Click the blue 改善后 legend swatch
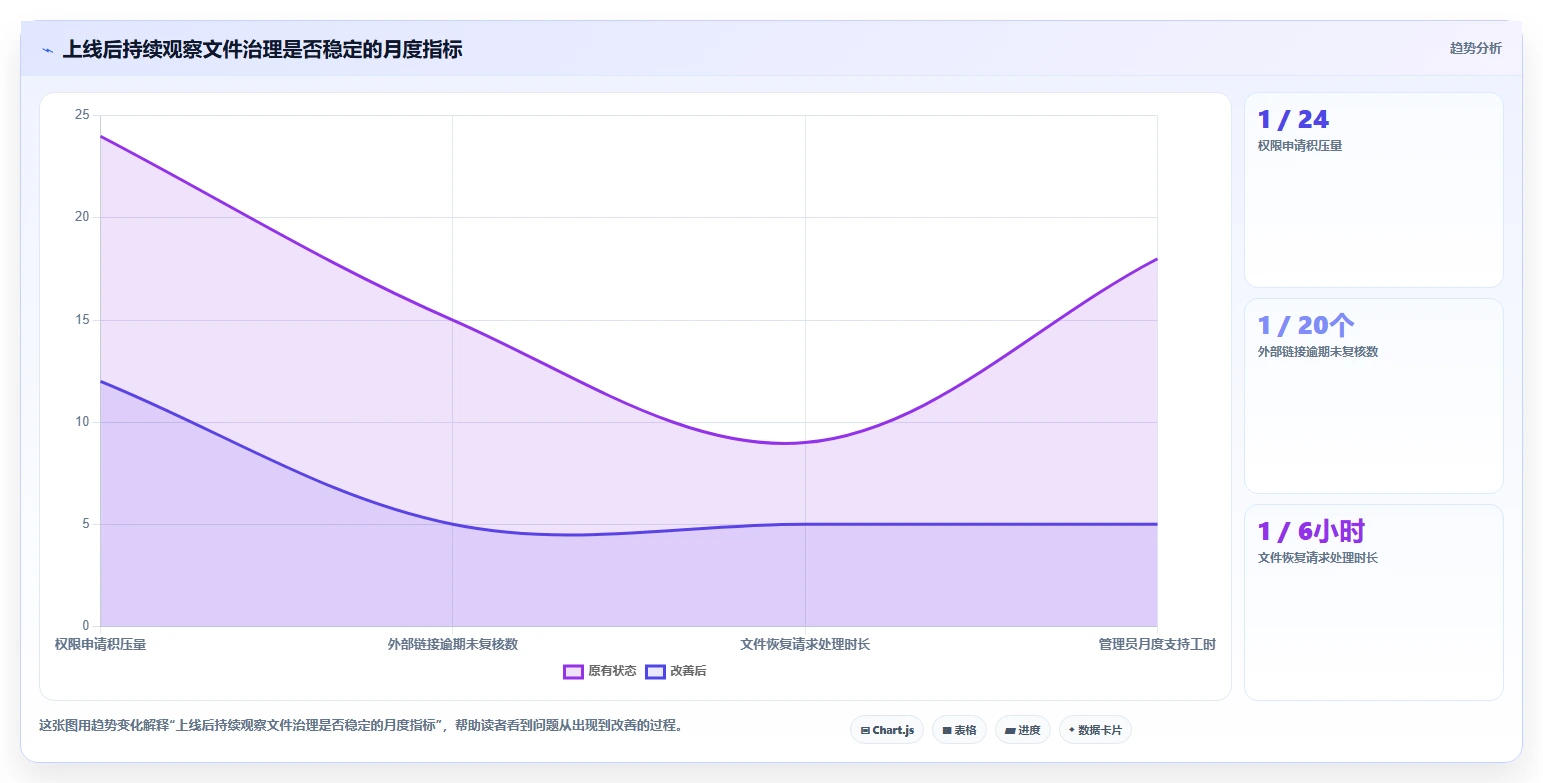 tap(655, 671)
